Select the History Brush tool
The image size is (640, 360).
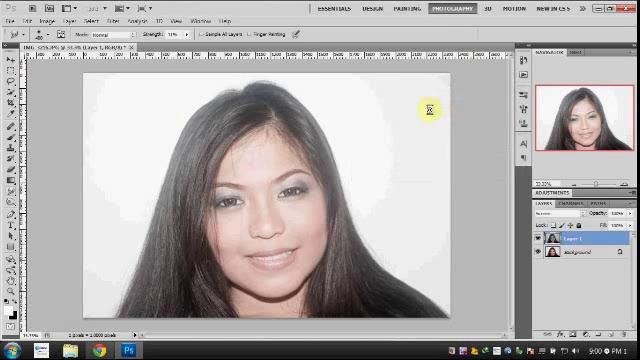[x=11, y=158]
